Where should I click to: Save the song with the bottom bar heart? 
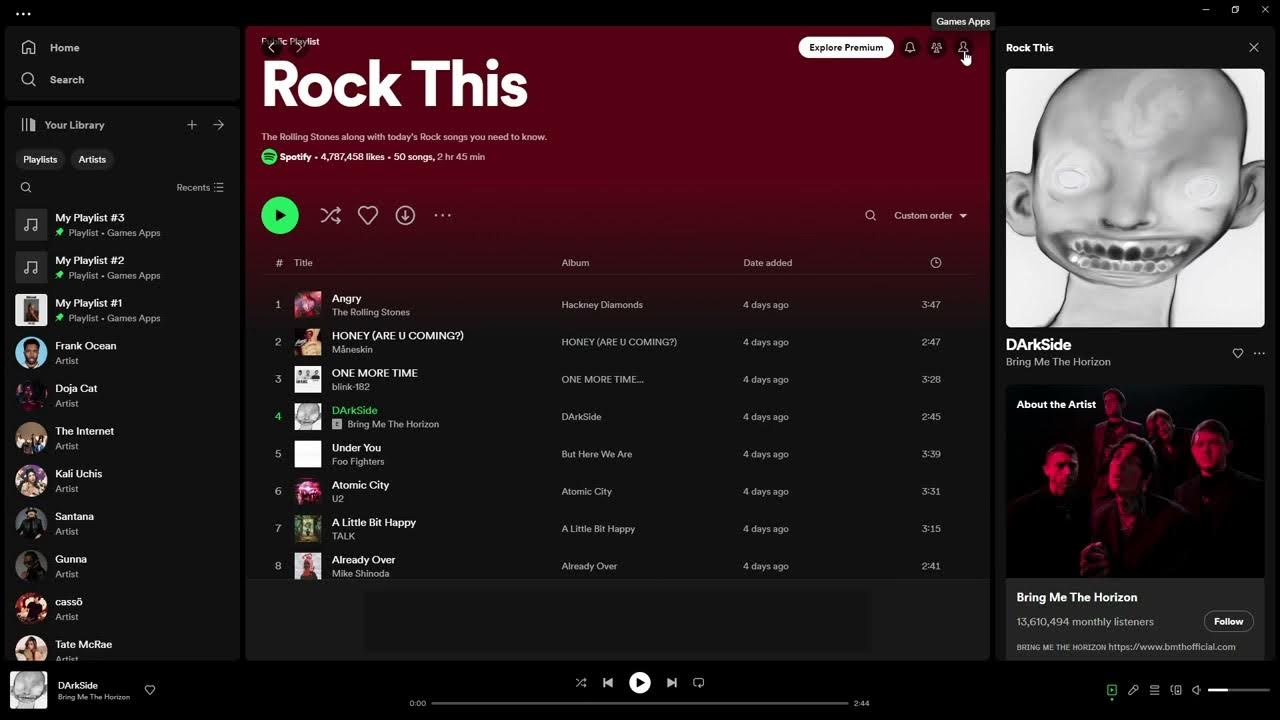[150, 690]
